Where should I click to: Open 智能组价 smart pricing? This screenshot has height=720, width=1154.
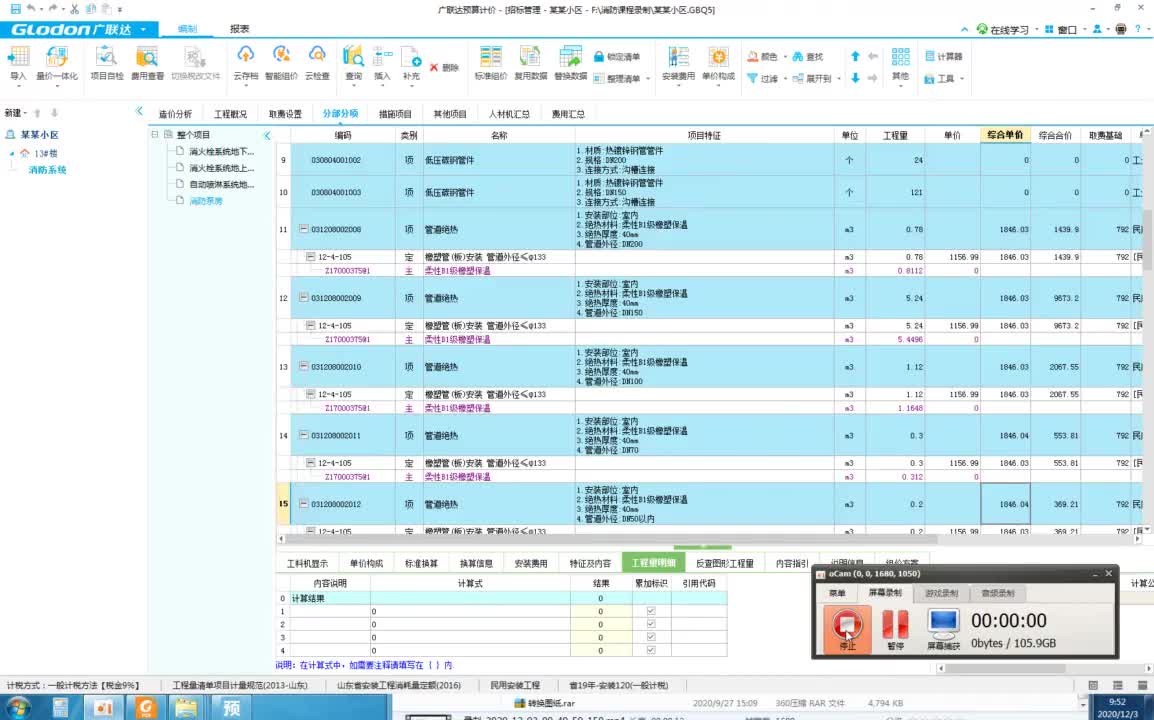click(281, 63)
